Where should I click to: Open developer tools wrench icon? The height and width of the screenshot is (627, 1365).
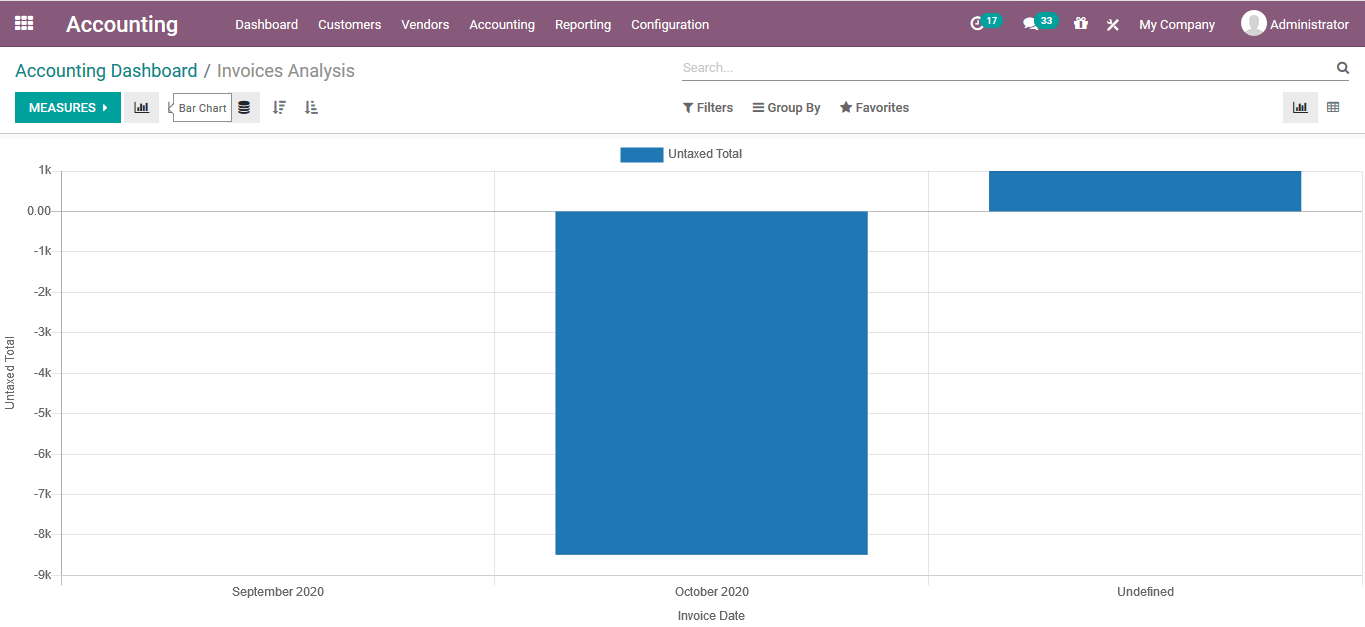(x=1112, y=24)
